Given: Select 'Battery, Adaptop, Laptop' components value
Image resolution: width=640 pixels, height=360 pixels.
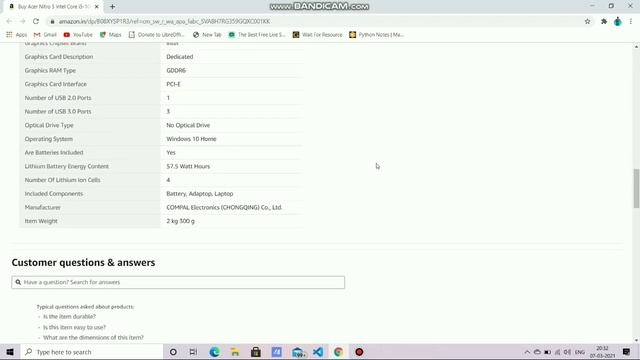Looking at the screenshot, I should (200, 193).
